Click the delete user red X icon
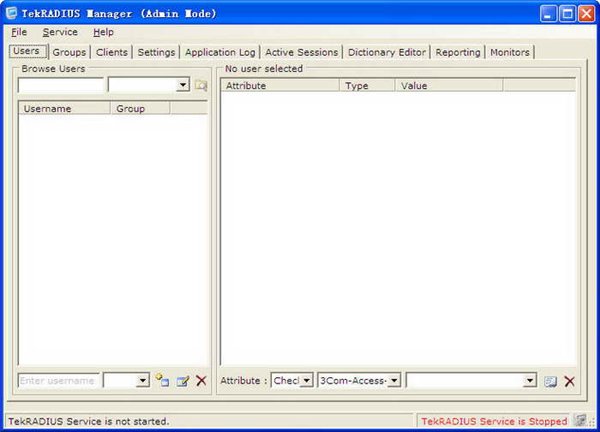The image size is (600, 432). 201,380
